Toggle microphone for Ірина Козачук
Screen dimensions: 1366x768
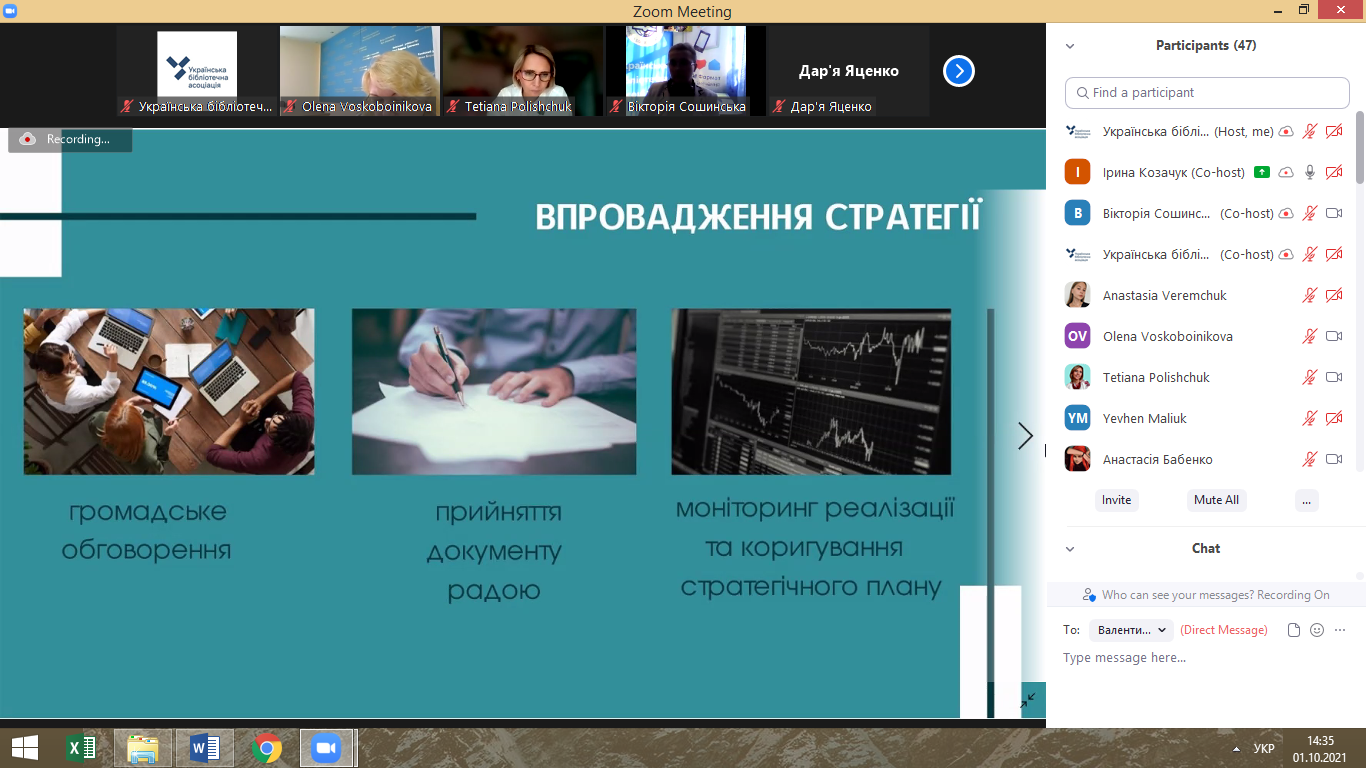(1310, 172)
